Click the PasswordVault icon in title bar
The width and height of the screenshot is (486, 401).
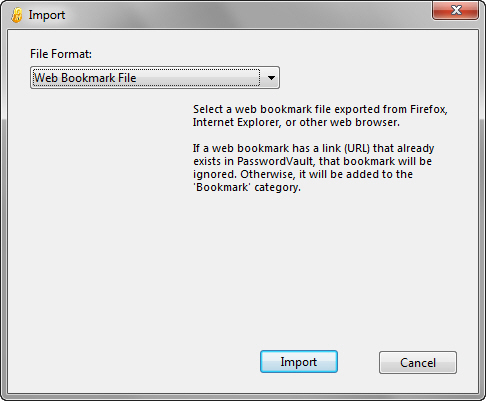[16, 15]
